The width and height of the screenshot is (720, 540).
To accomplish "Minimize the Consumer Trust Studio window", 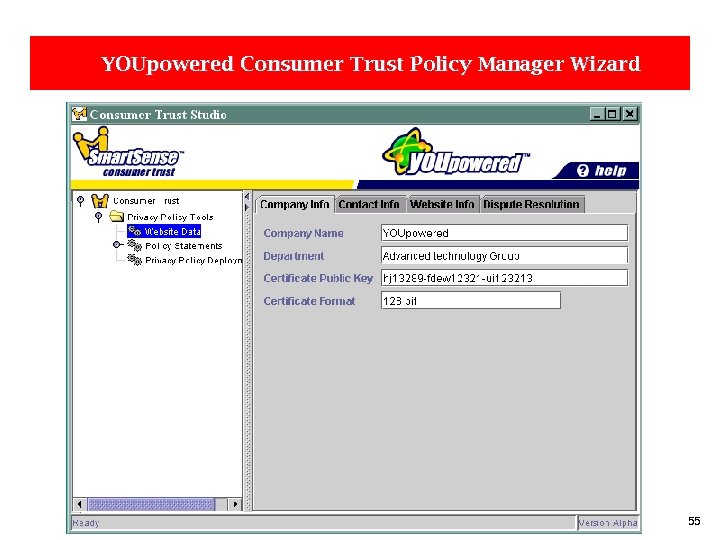I will coord(596,114).
